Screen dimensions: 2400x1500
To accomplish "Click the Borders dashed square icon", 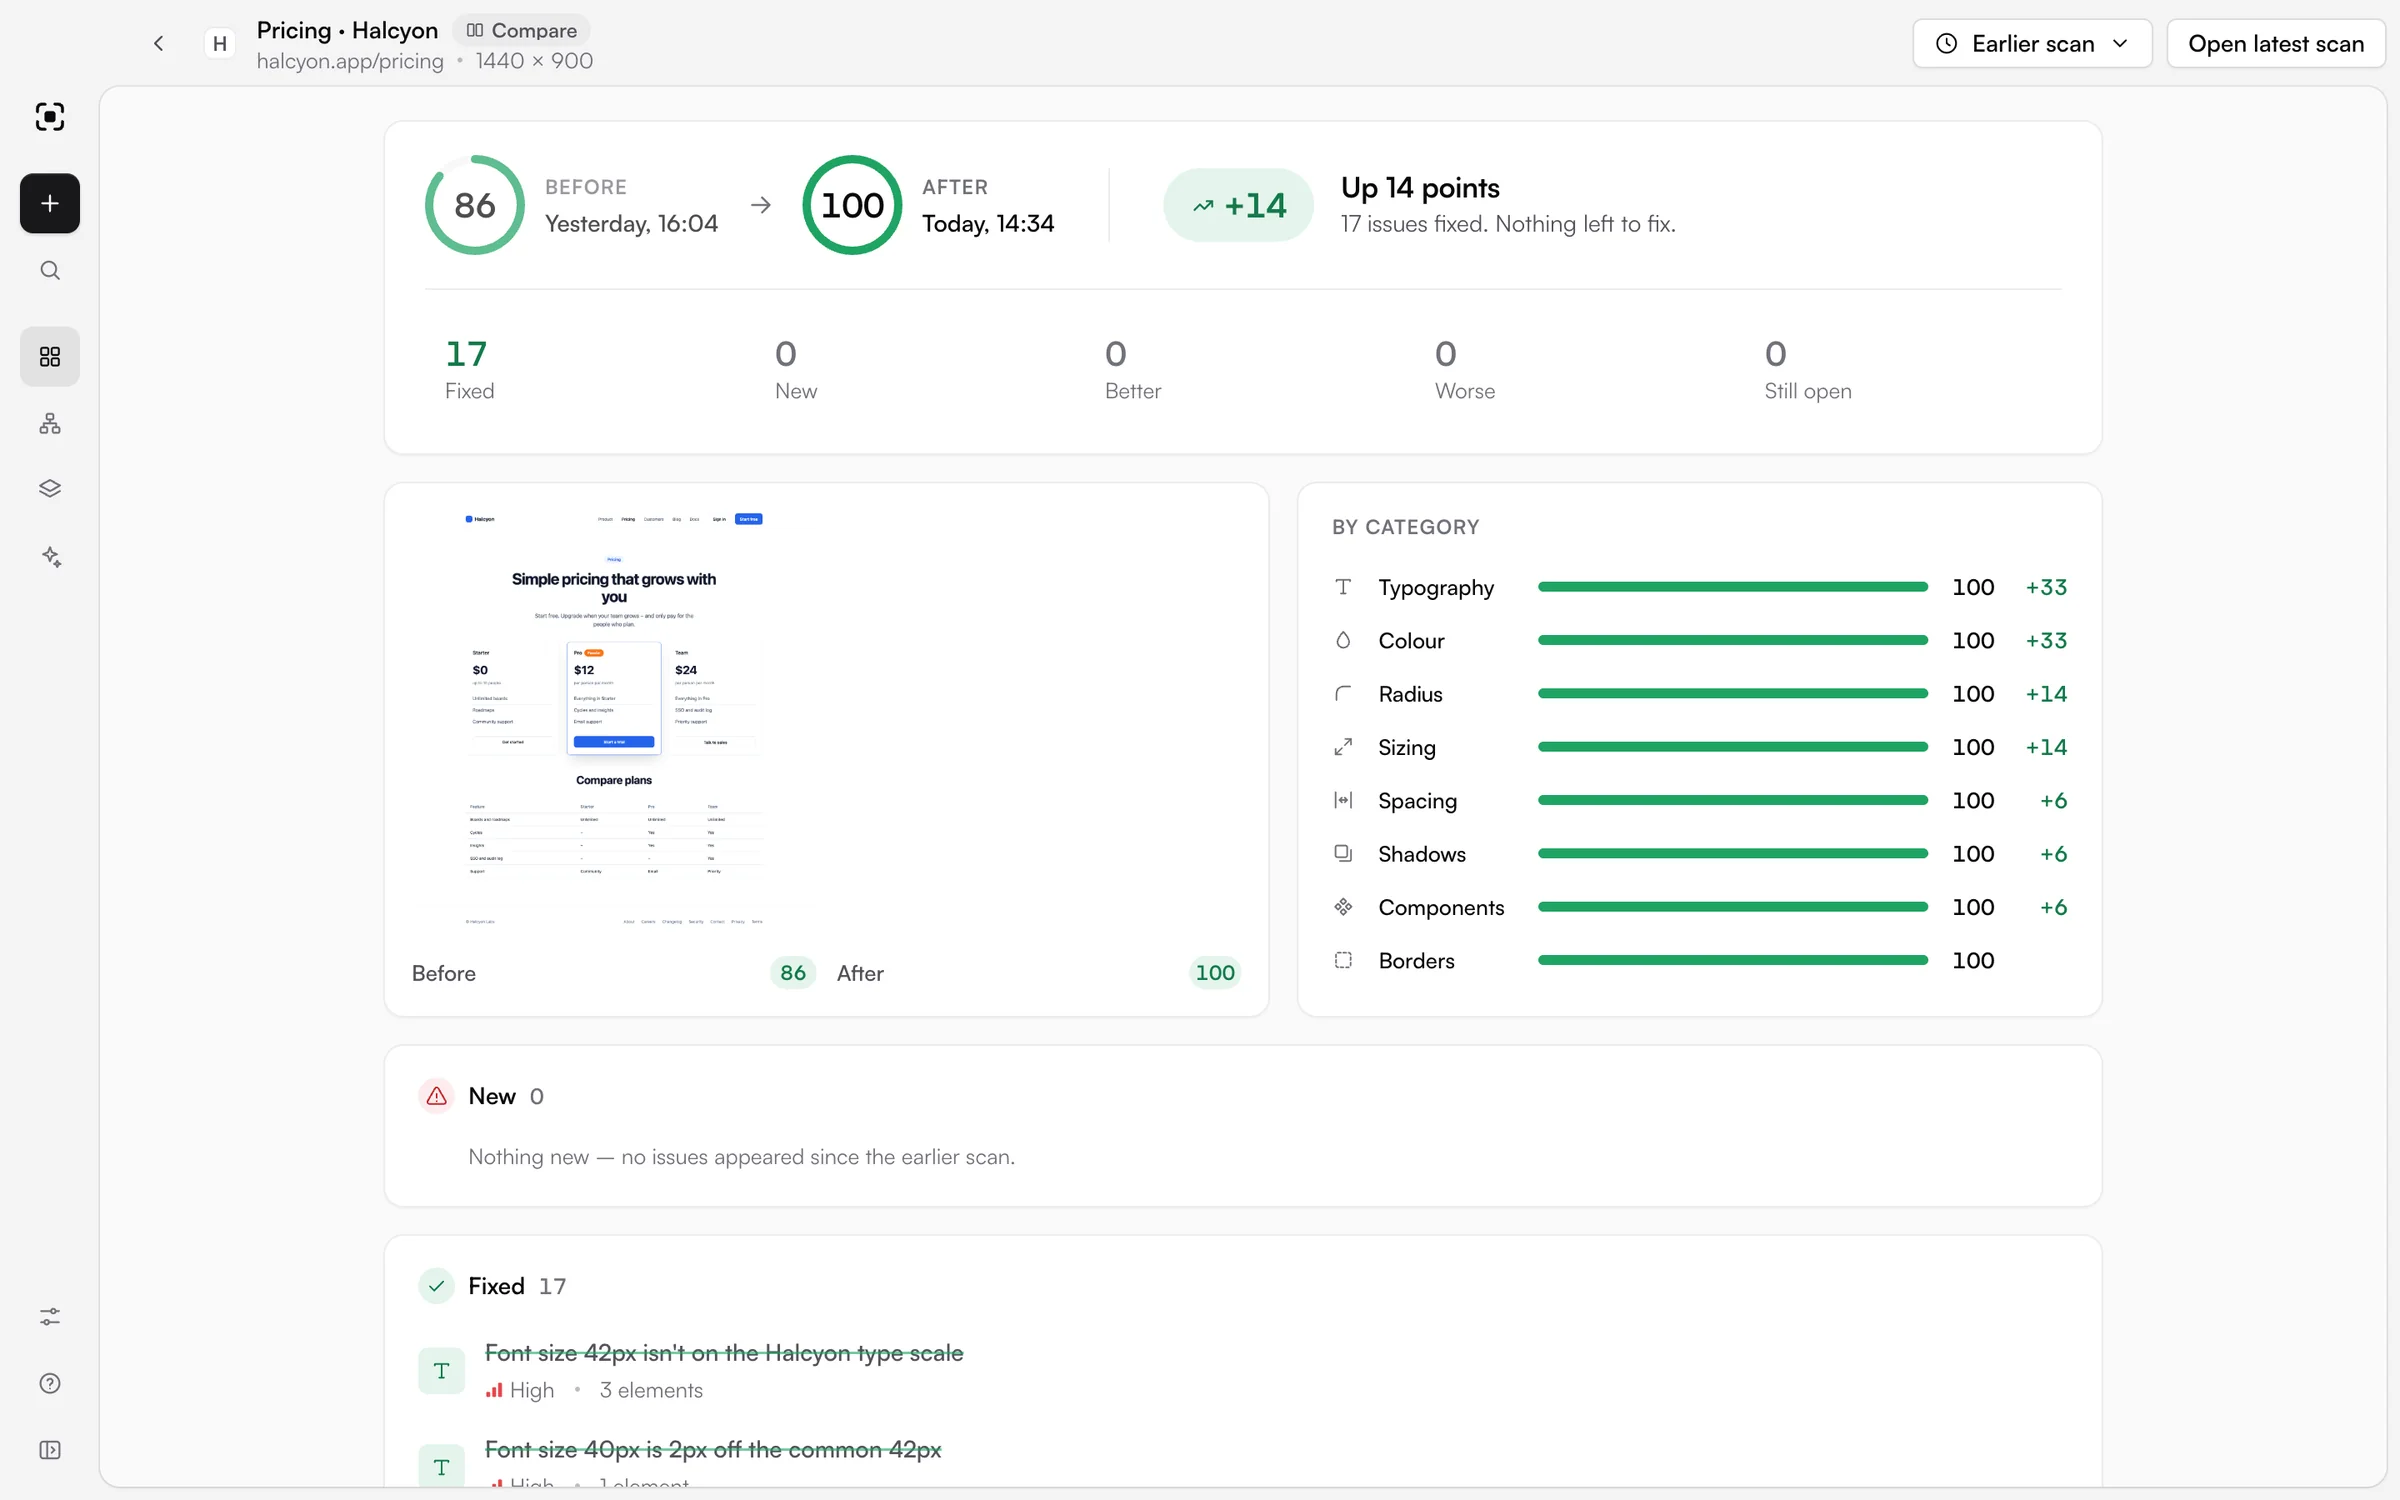I will click(x=1343, y=960).
